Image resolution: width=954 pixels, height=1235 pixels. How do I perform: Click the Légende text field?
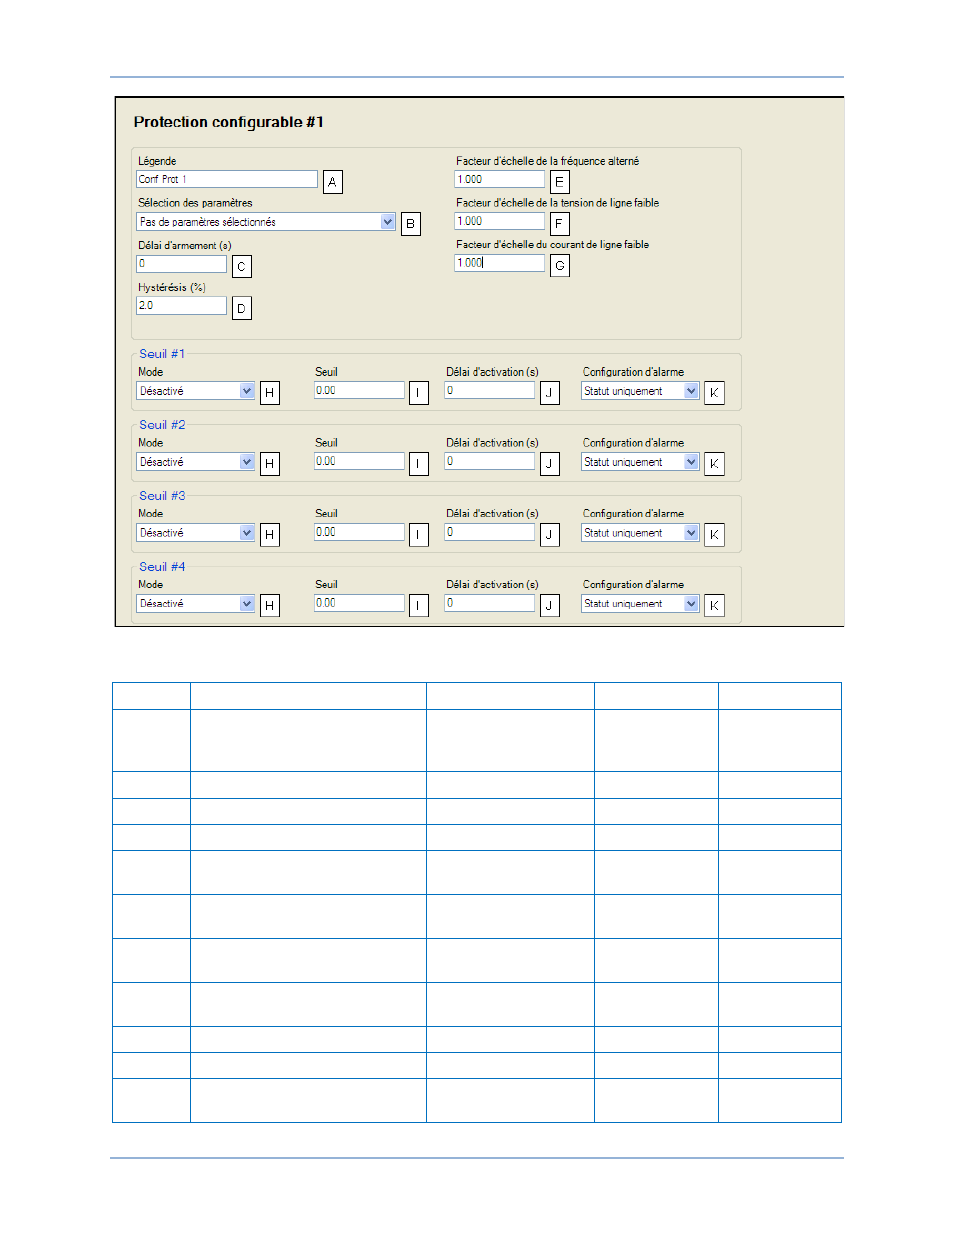(226, 179)
